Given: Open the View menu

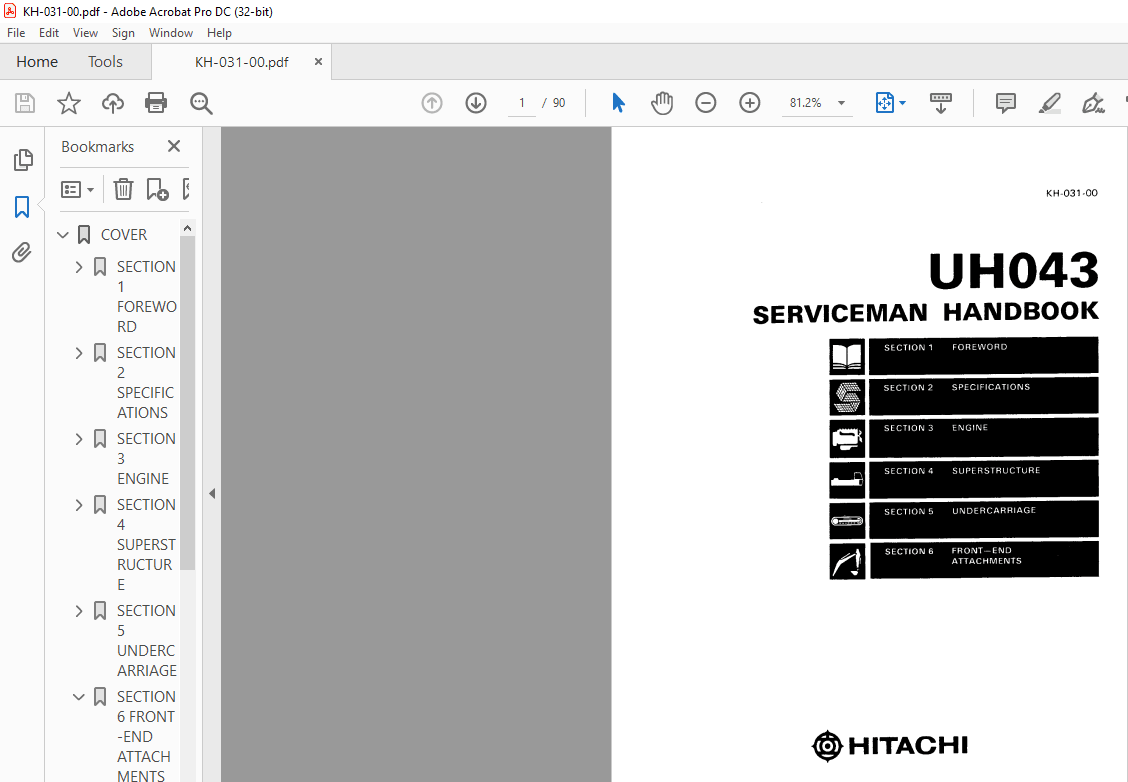Looking at the screenshot, I should click(x=85, y=32).
